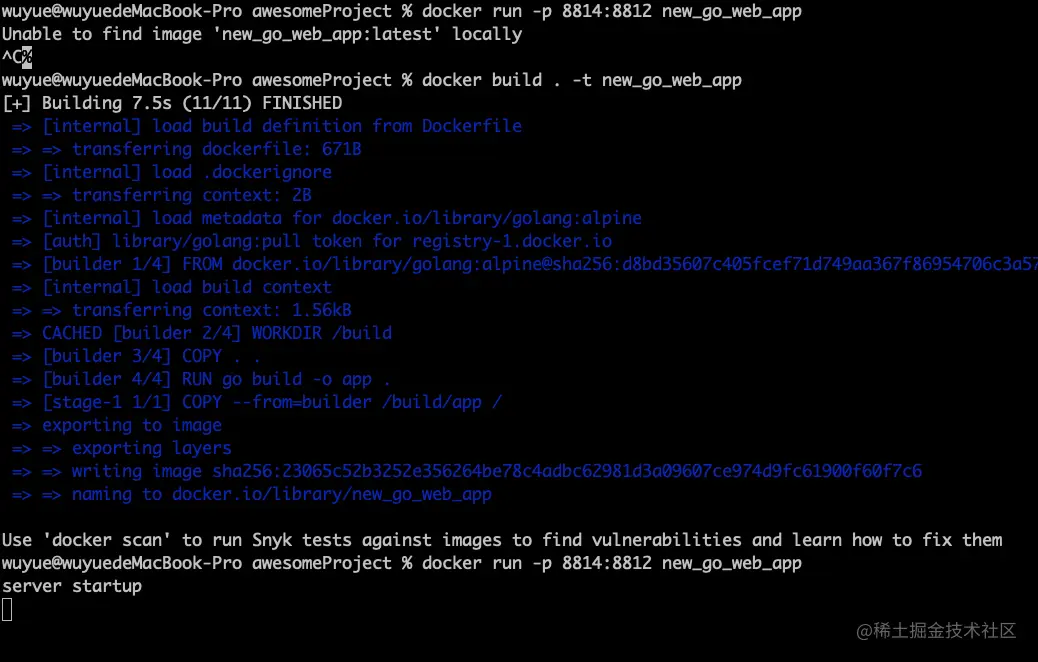1038x662 pixels.
Task: Click 'Unable to find image' error line
Action: click(262, 34)
